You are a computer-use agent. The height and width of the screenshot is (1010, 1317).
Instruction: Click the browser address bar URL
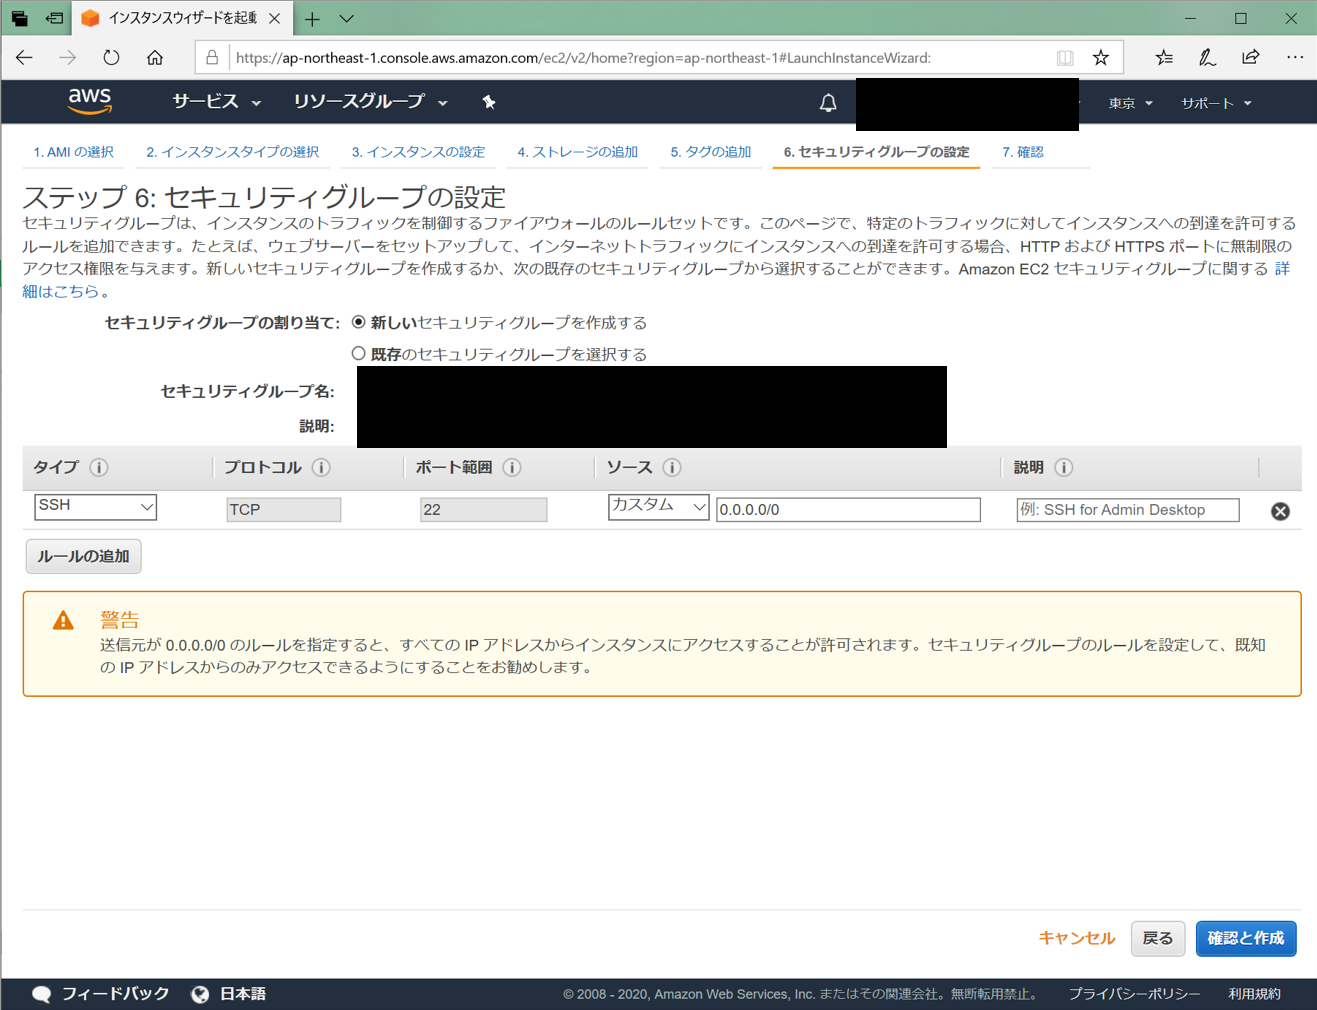coord(582,58)
